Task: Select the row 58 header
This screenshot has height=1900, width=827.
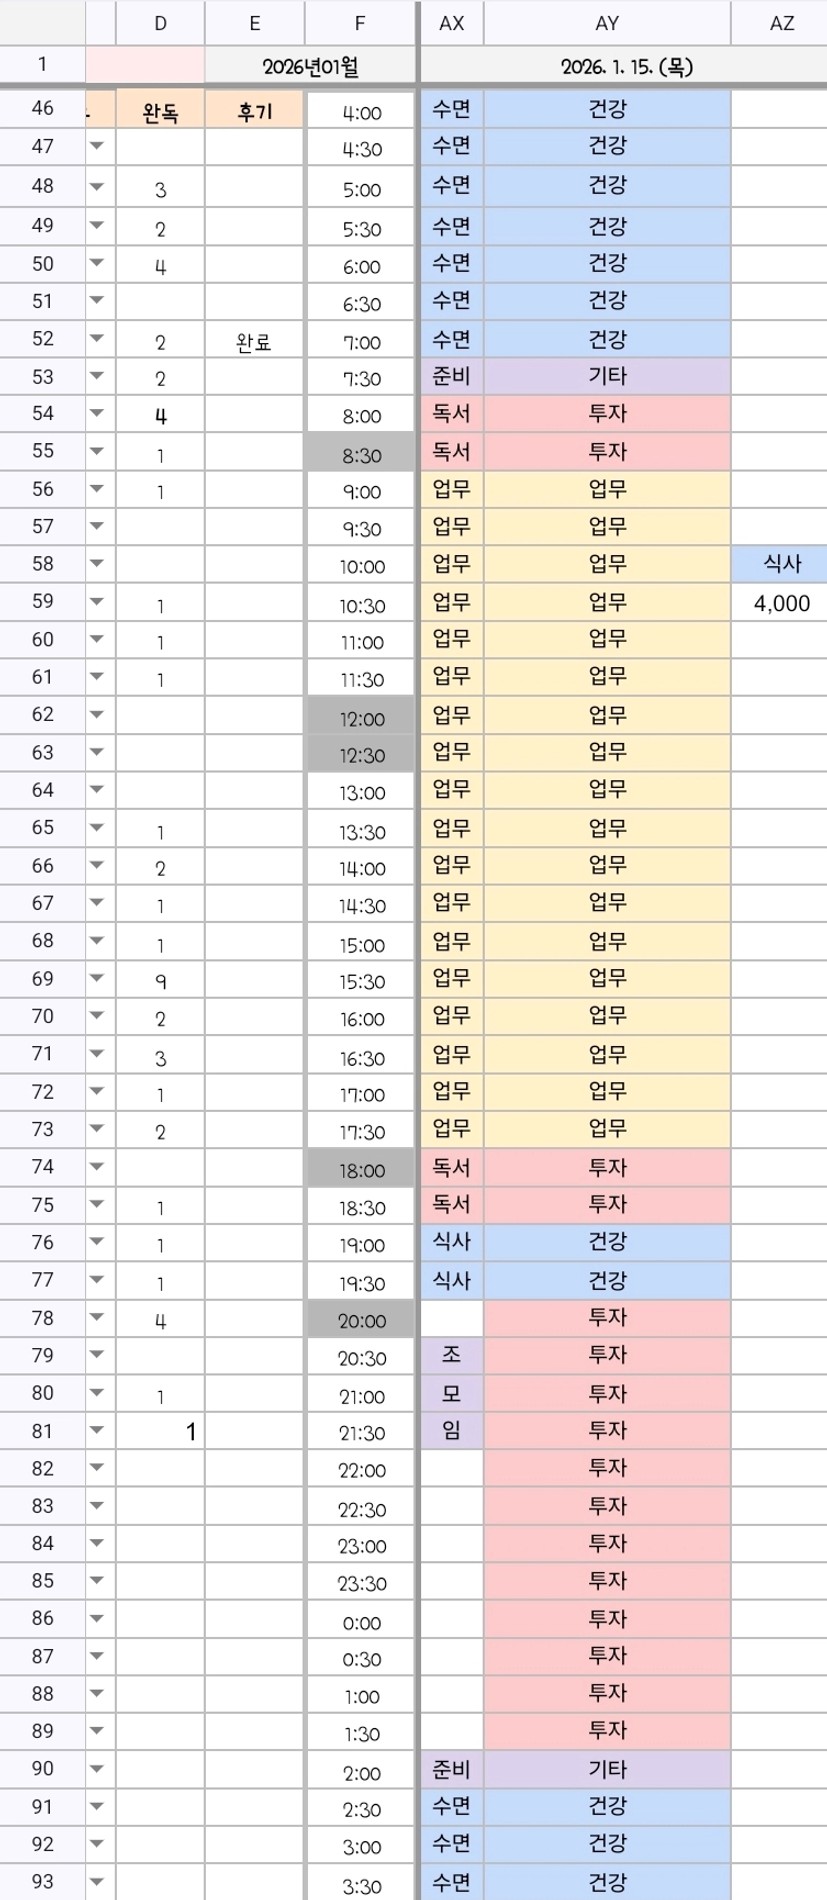Action: pyautogui.click(x=42, y=563)
